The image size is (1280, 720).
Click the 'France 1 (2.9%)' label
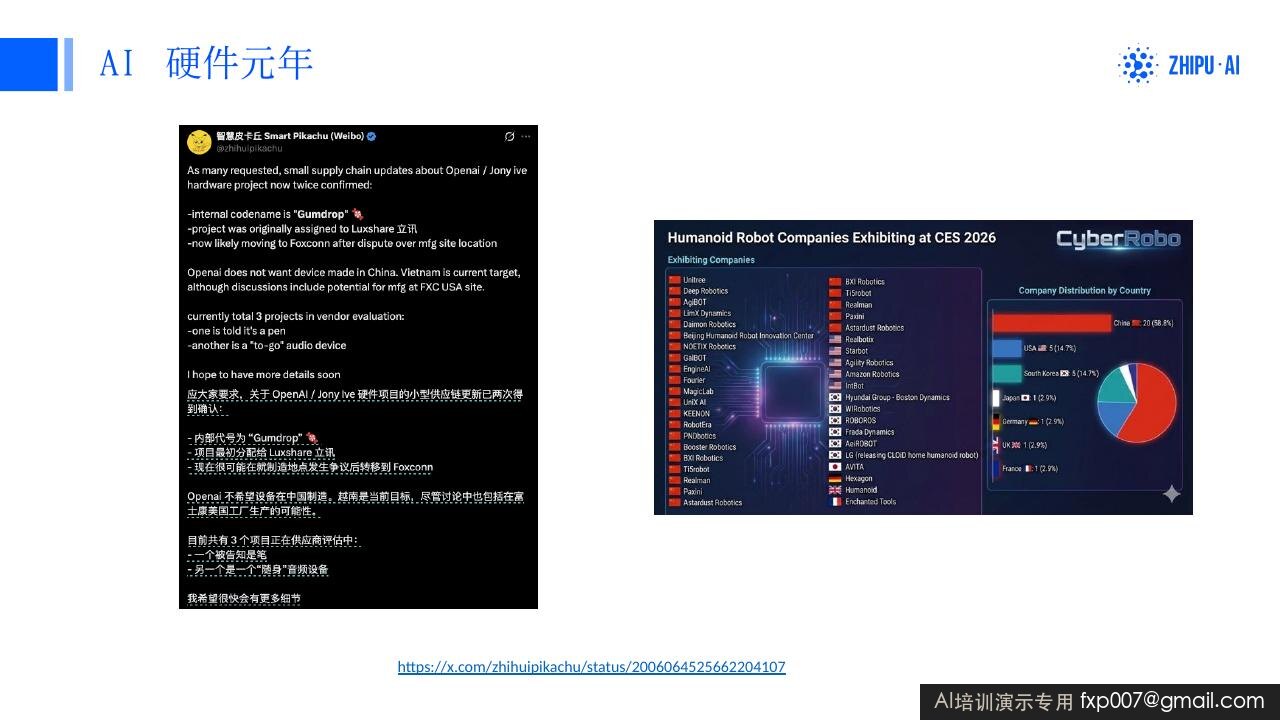[x=1030, y=469]
